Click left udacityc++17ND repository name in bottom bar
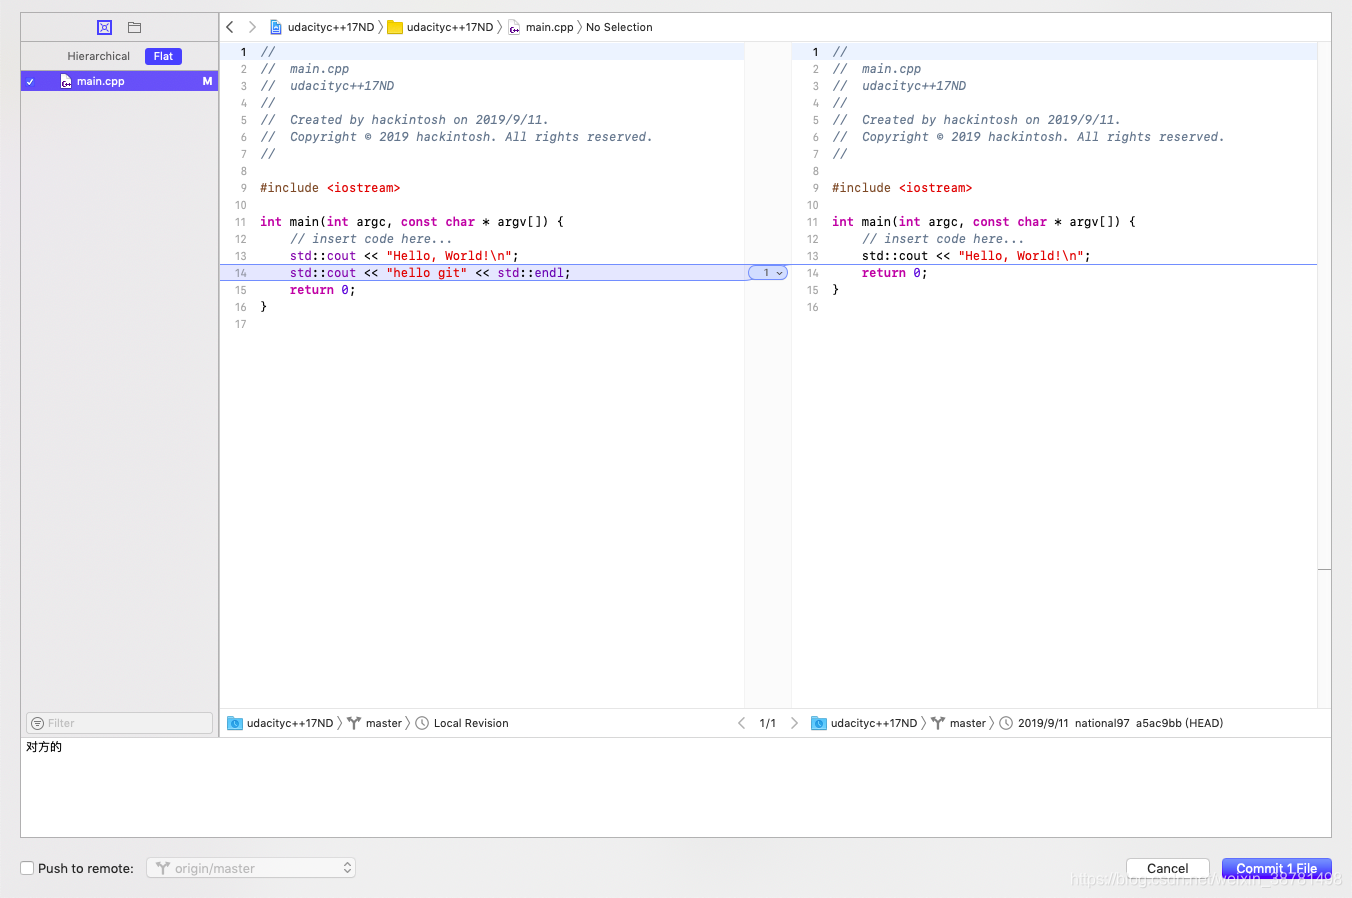Image resolution: width=1352 pixels, height=898 pixels. click(x=290, y=723)
